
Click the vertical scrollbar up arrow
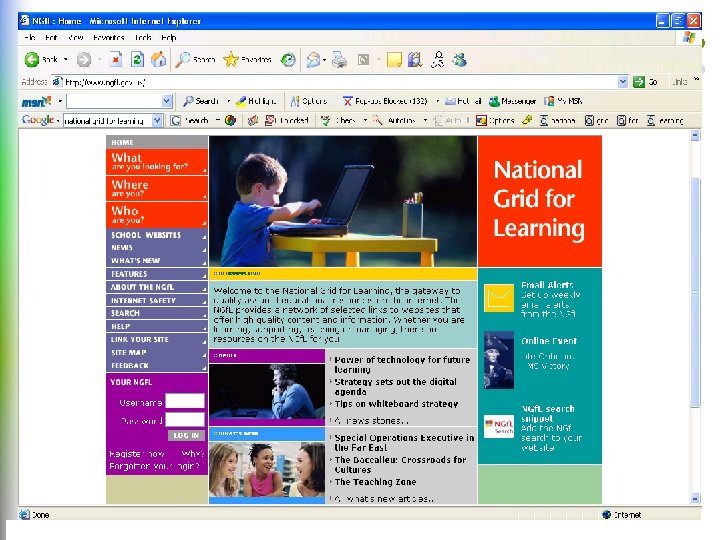(695, 135)
